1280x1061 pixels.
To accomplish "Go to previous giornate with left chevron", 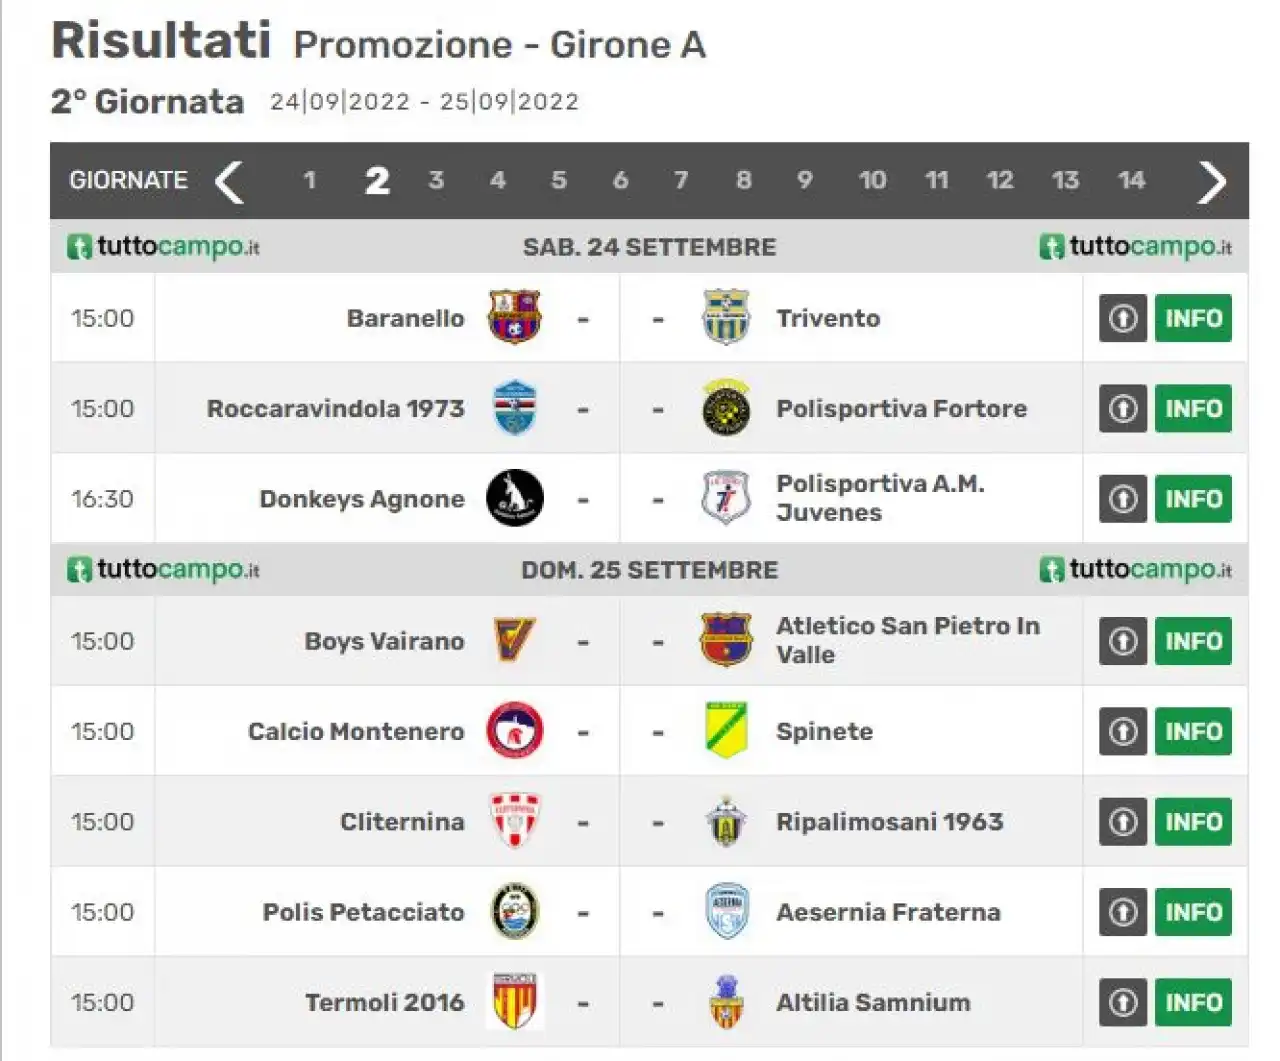I will (x=229, y=181).
